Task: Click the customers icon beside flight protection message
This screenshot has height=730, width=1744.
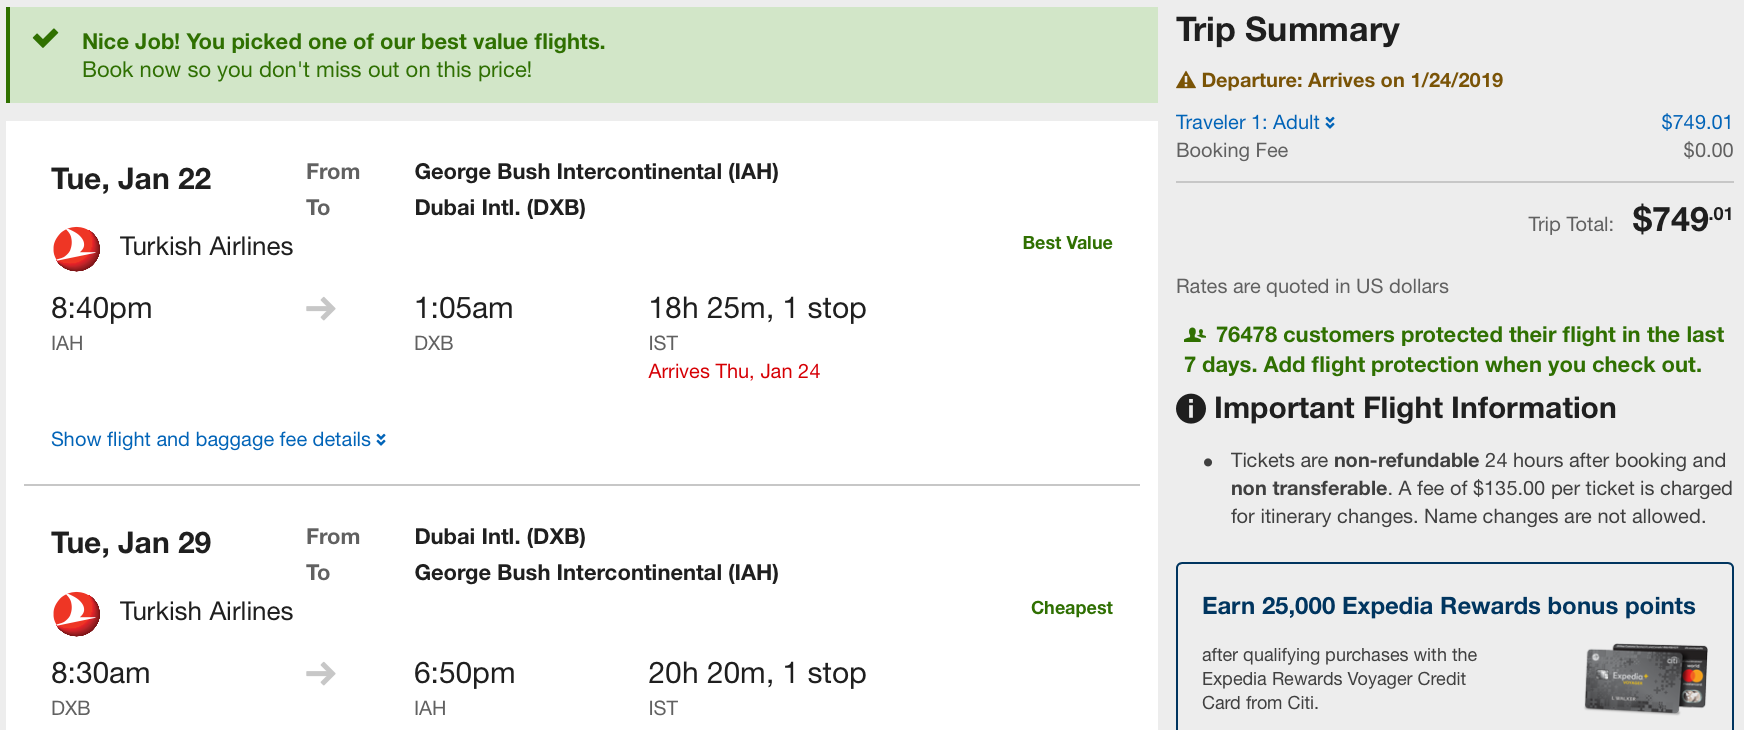Action: pos(1194,335)
